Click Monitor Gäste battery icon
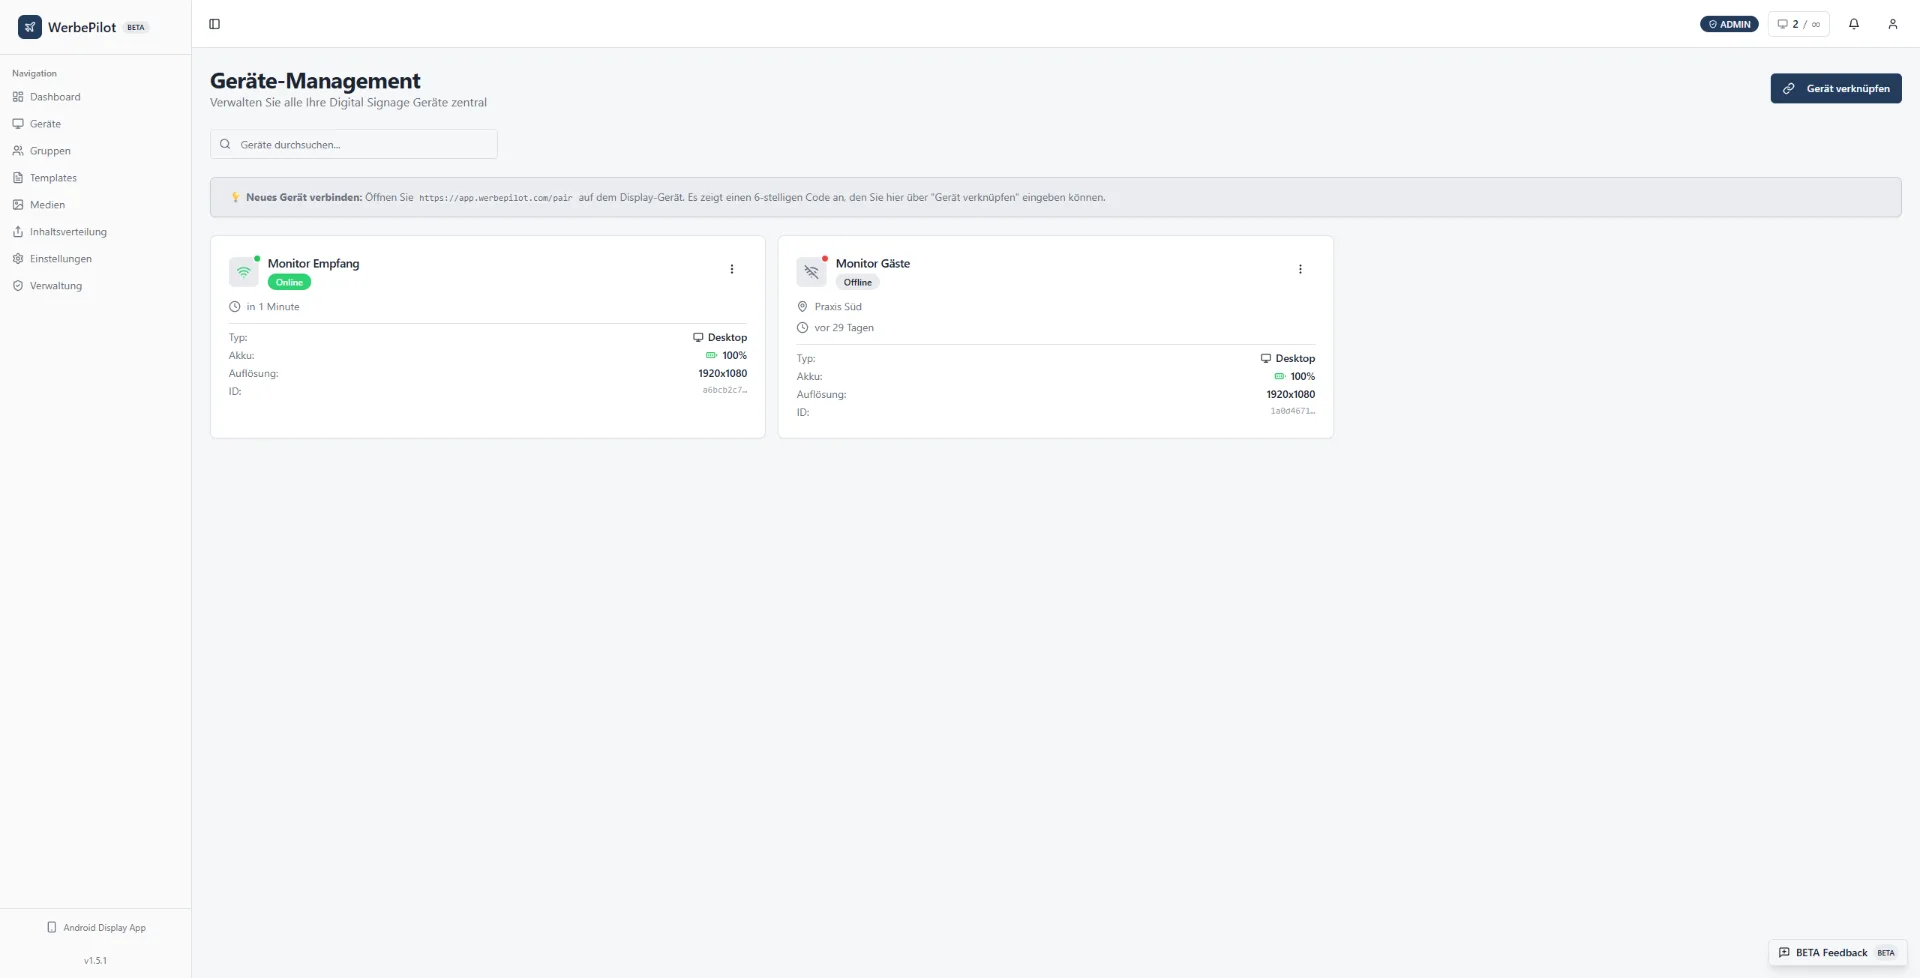Viewport: 1920px width, 978px height. 1279,376
